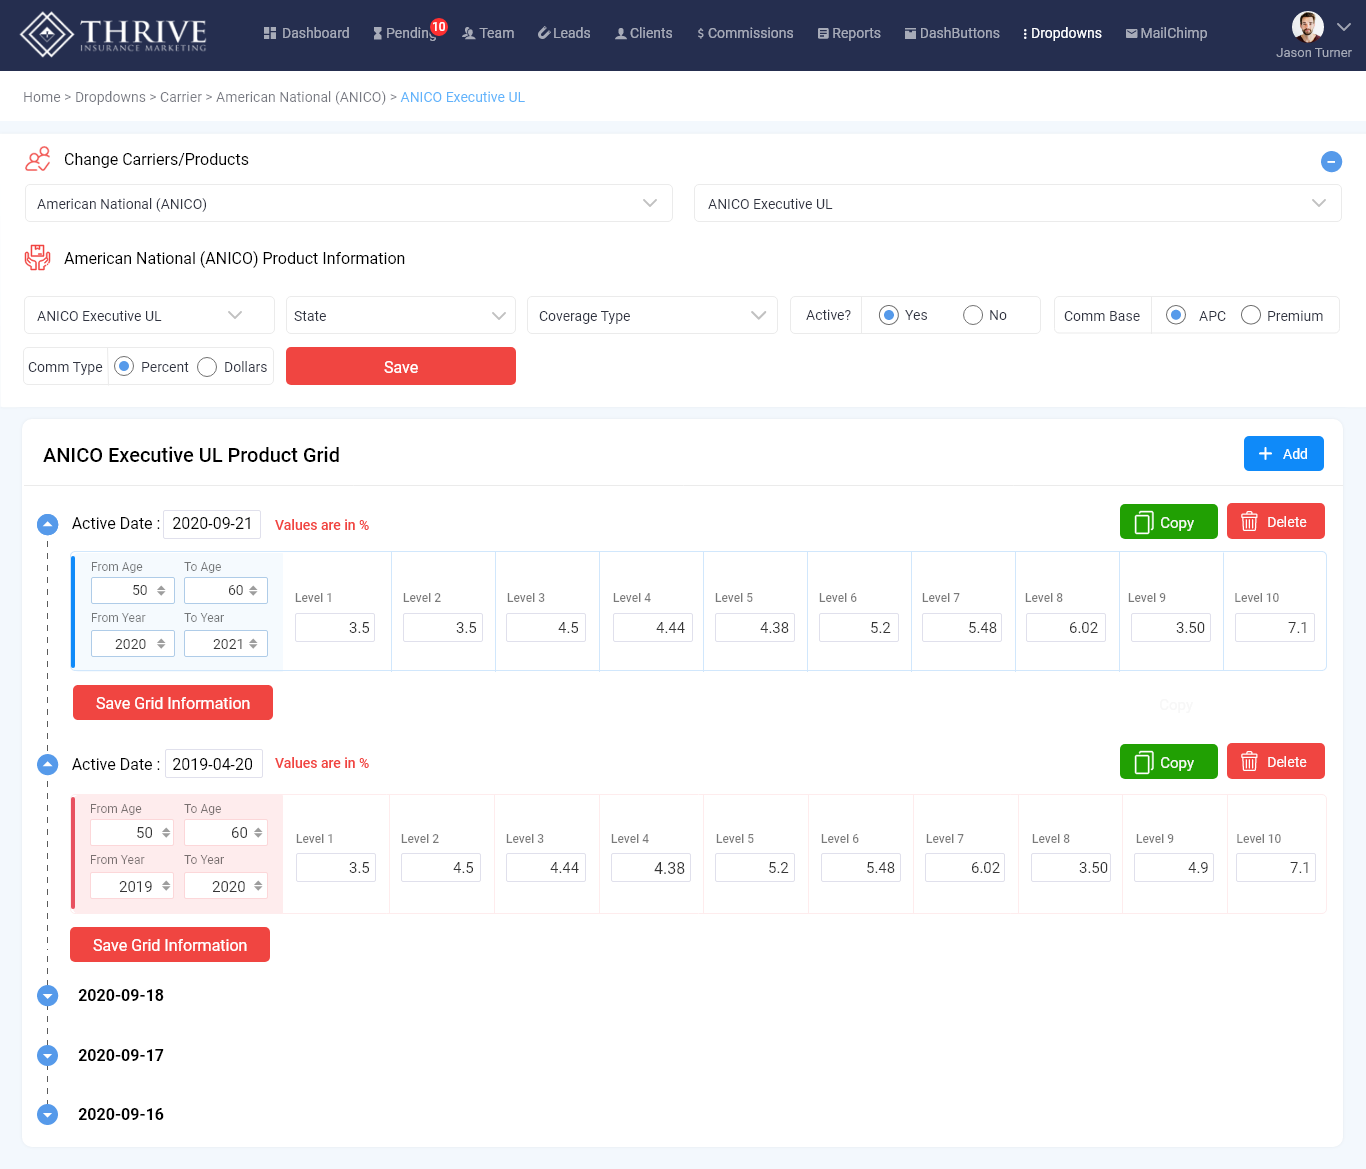
Task: Open the ANICO Executive UL dropdown beside State
Action: [149, 315]
